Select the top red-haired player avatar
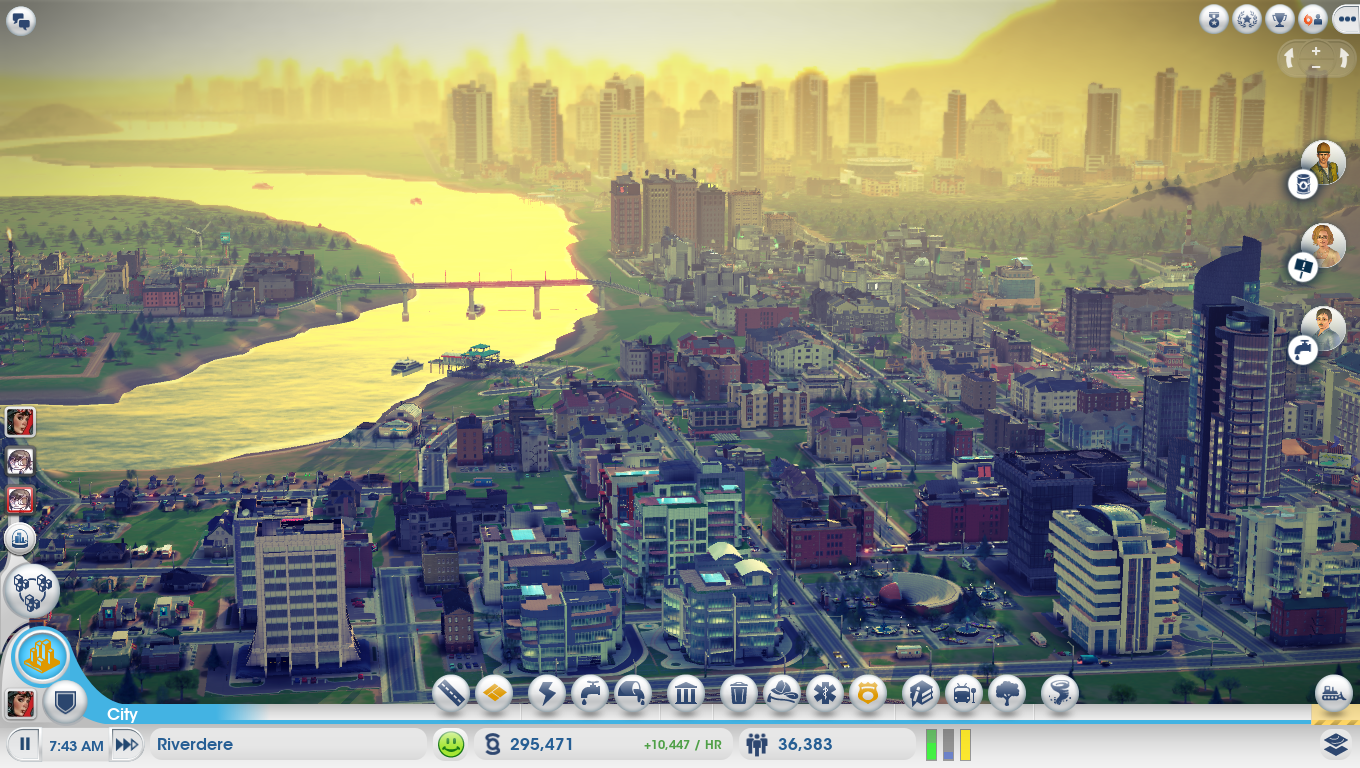This screenshot has height=768, width=1360. (x=20, y=421)
